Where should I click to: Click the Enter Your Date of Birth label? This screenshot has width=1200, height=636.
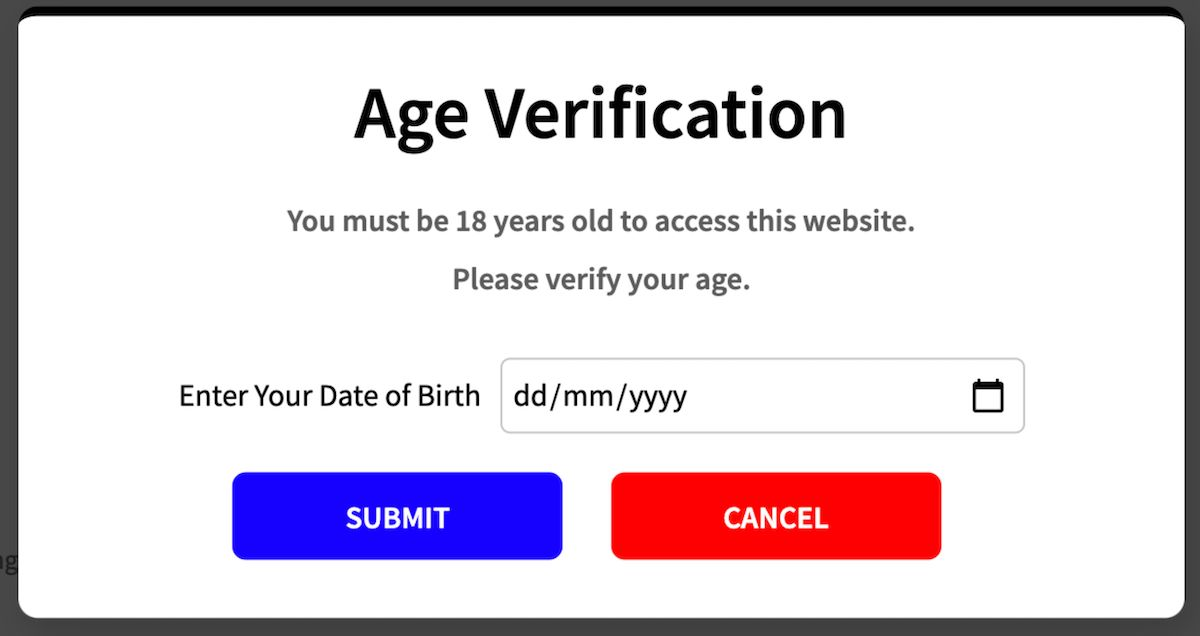click(x=329, y=396)
